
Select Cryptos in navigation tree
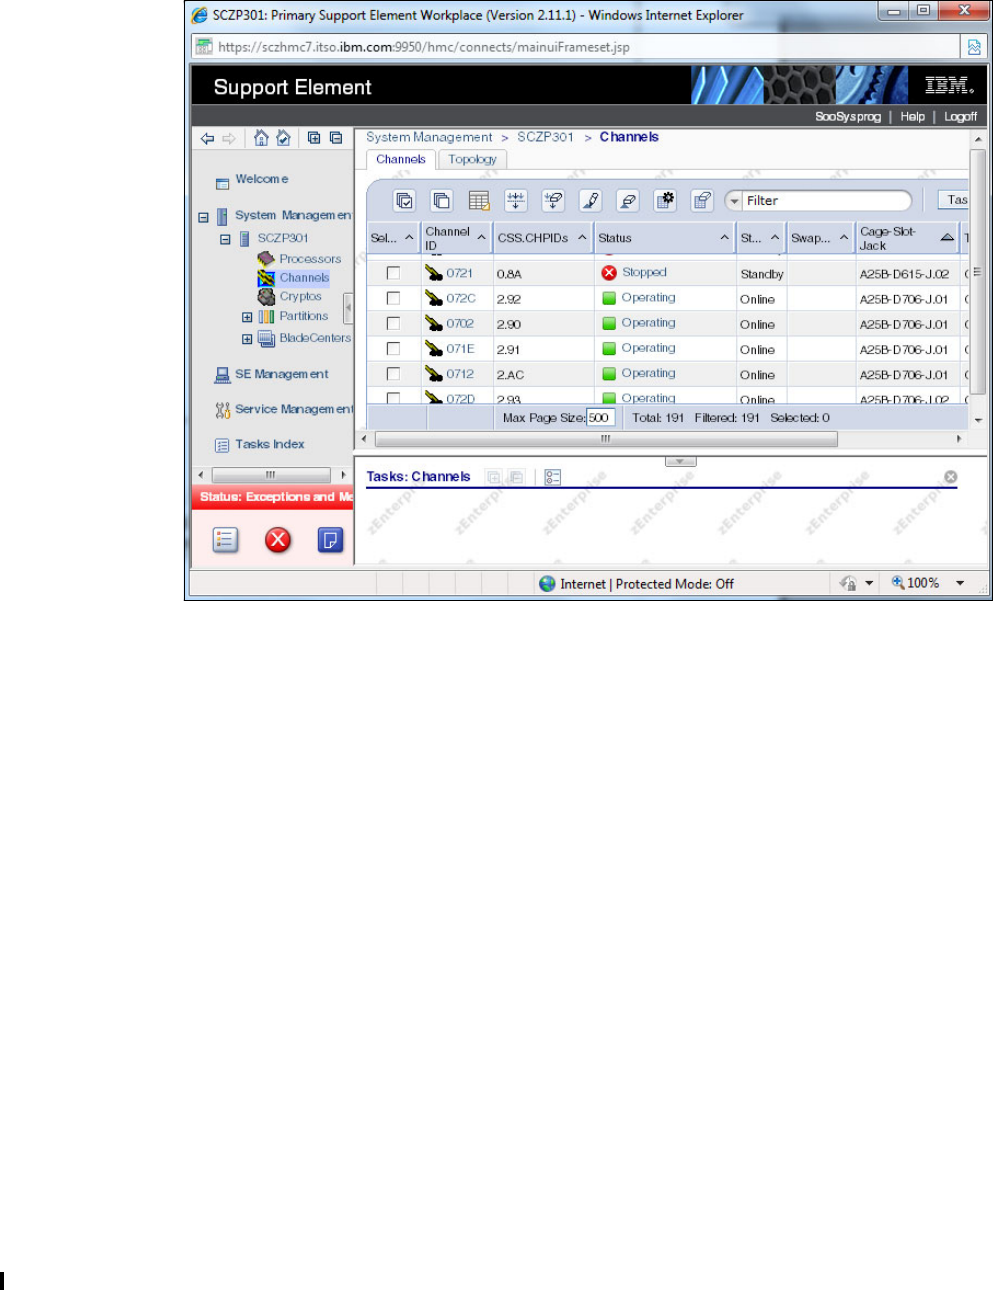click(300, 297)
